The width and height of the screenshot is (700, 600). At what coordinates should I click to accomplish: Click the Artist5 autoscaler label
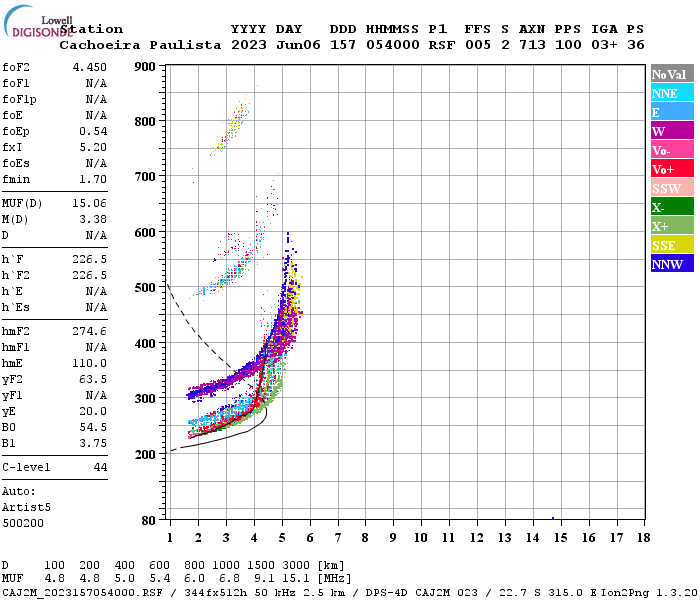point(26,508)
